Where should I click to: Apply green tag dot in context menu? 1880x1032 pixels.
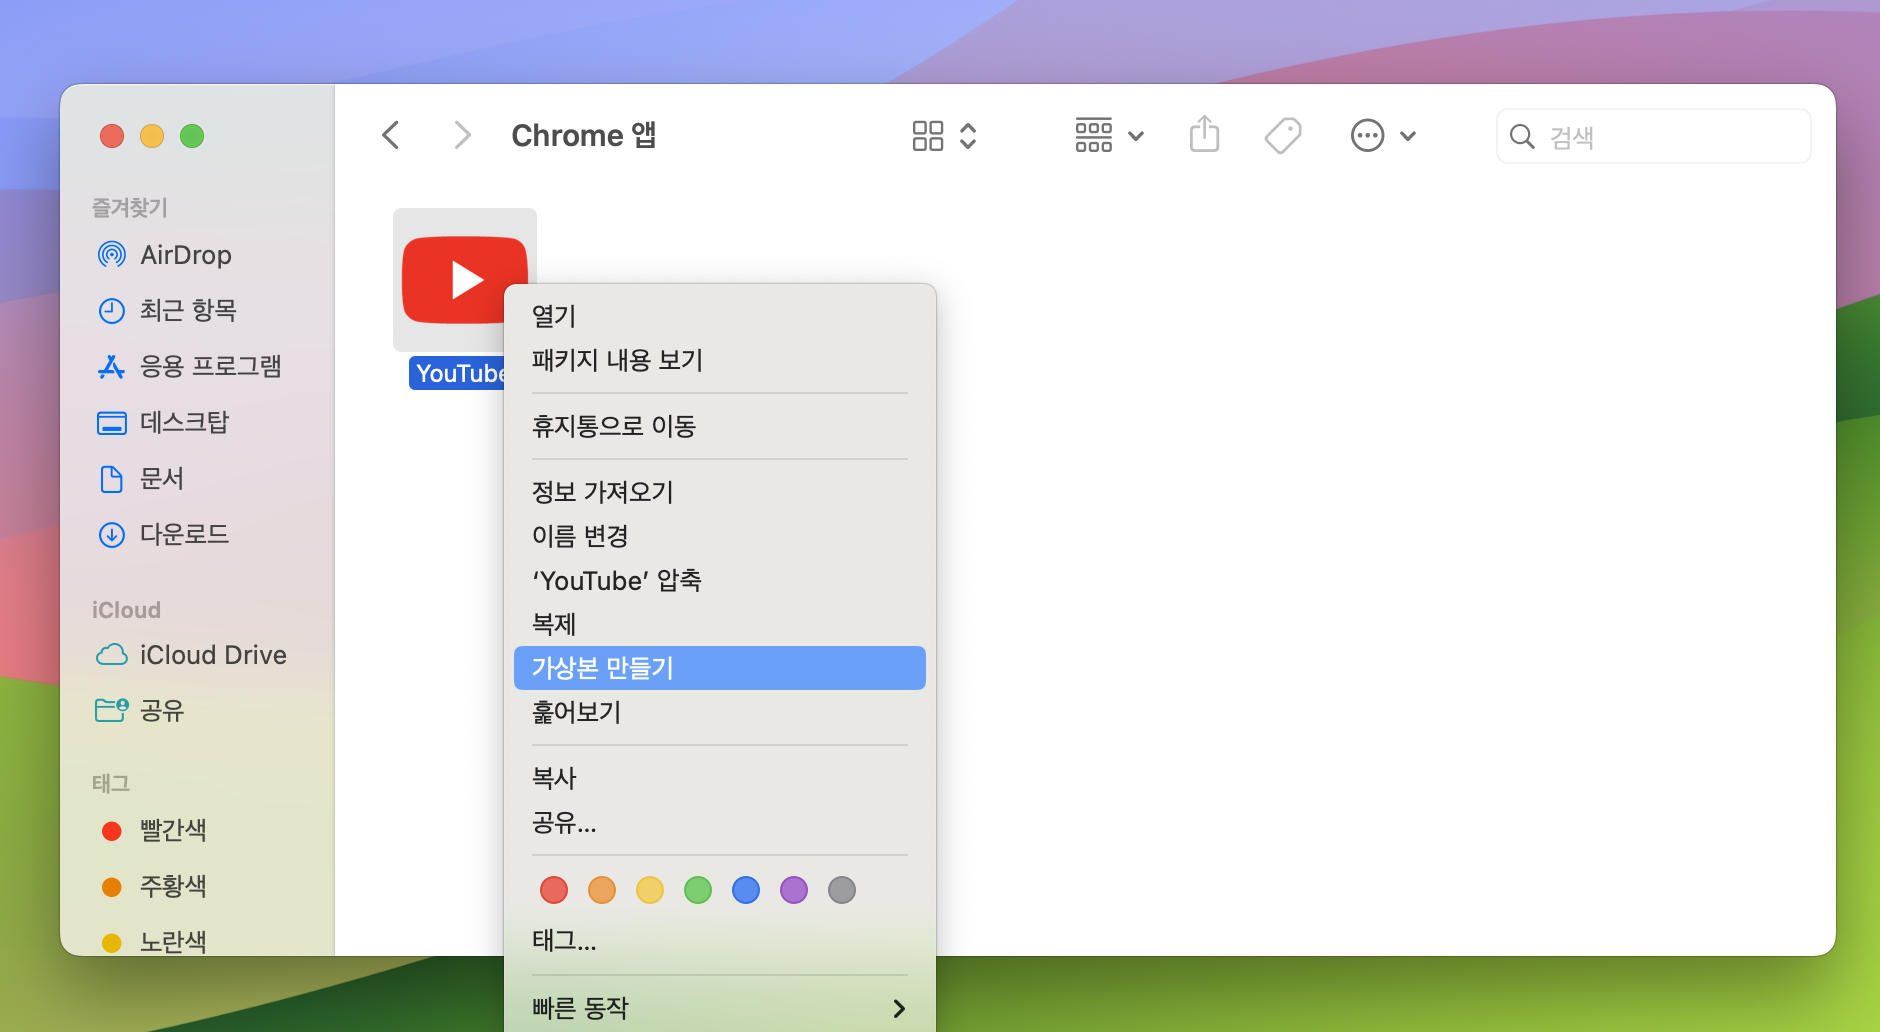(x=698, y=890)
